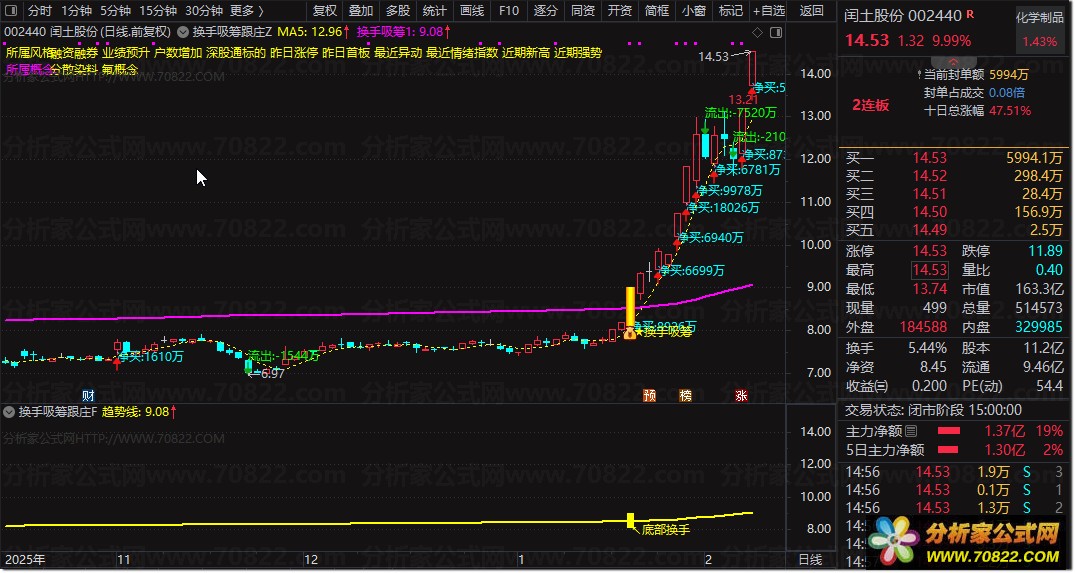Switch to the 5分钟 chart tab

tap(115, 10)
